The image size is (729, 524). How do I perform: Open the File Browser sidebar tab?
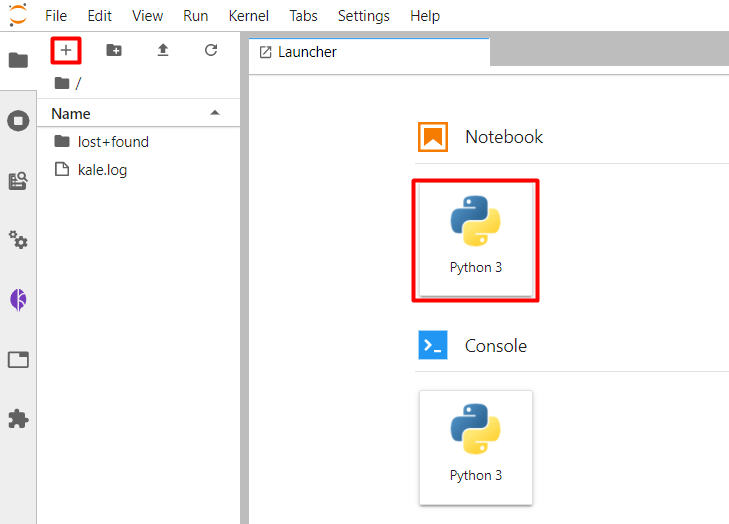coord(18,60)
